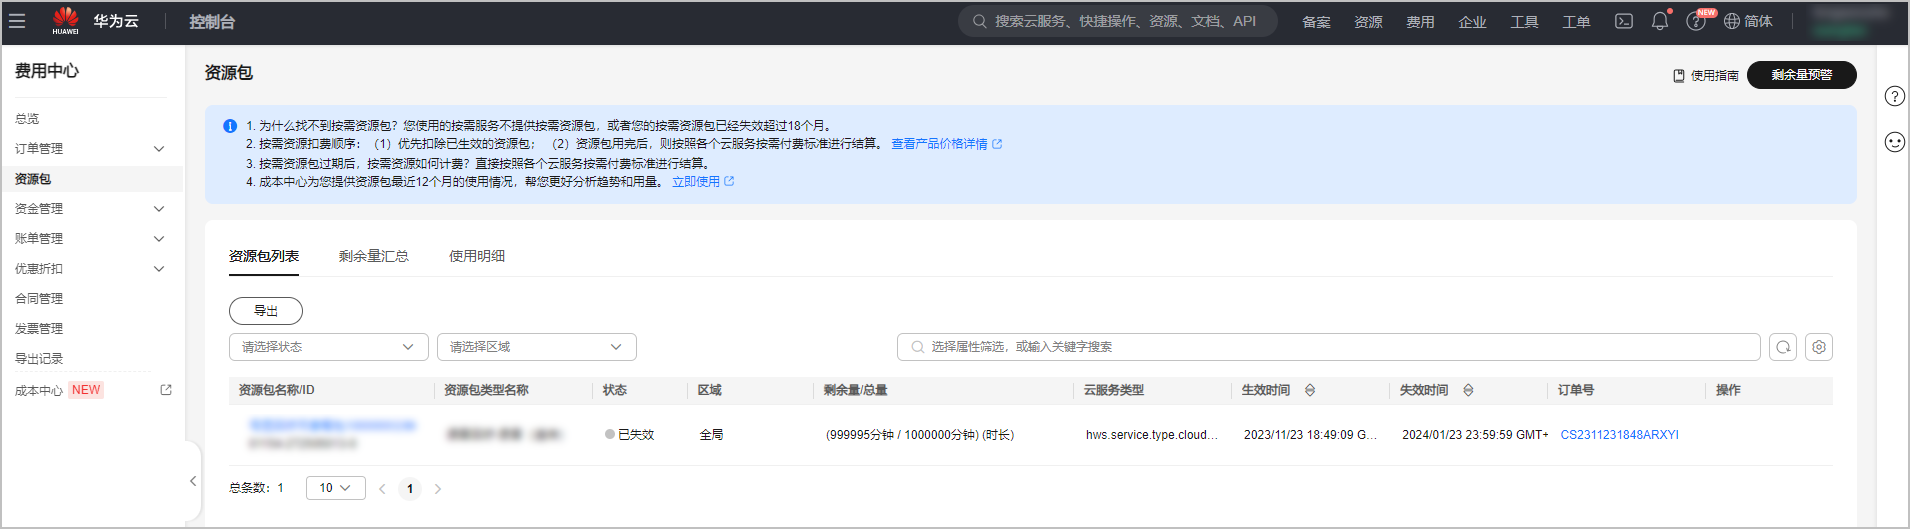This screenshot has width=1910, height=529.
Task: Collapse the left sidebar panel
Action: click(193, 481)
